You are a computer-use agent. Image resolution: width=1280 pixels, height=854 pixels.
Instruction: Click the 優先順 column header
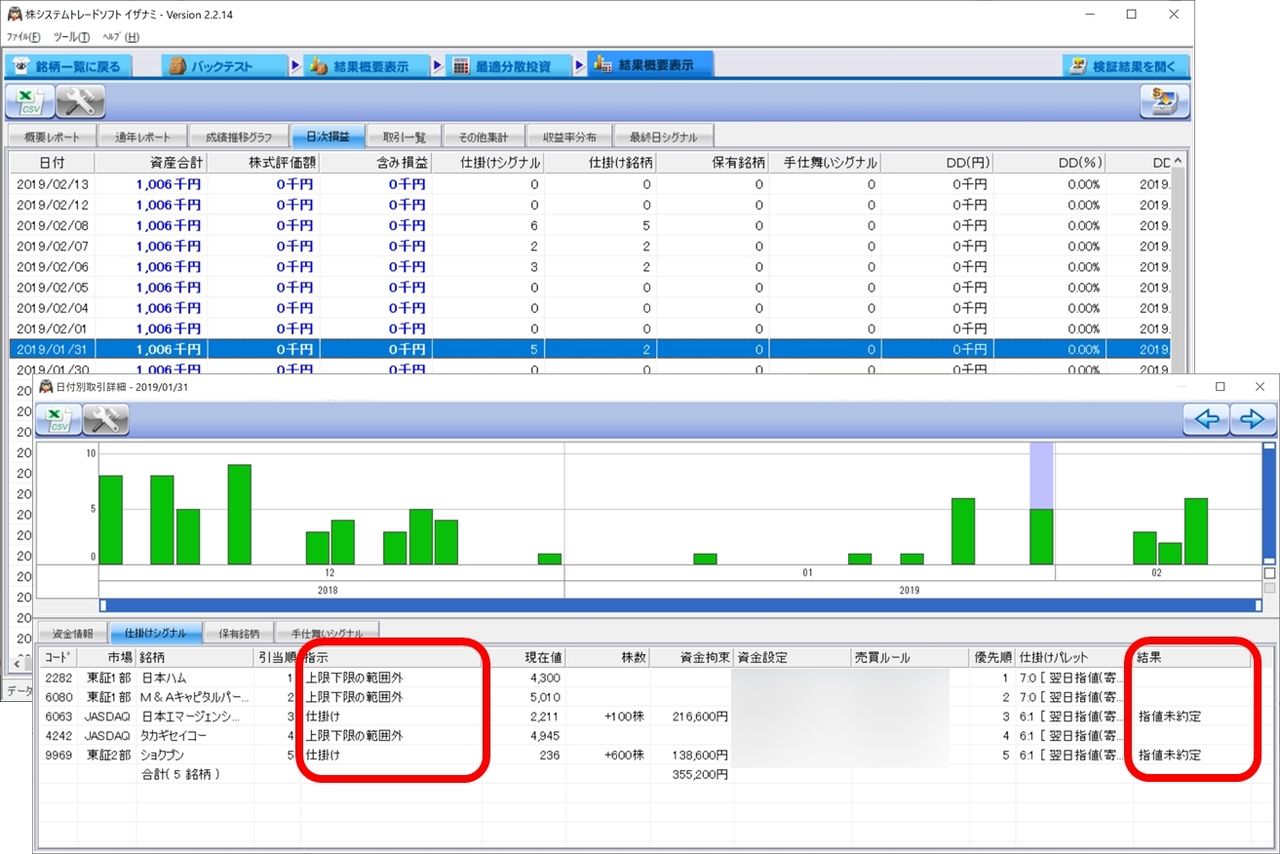tap(993, 658)
